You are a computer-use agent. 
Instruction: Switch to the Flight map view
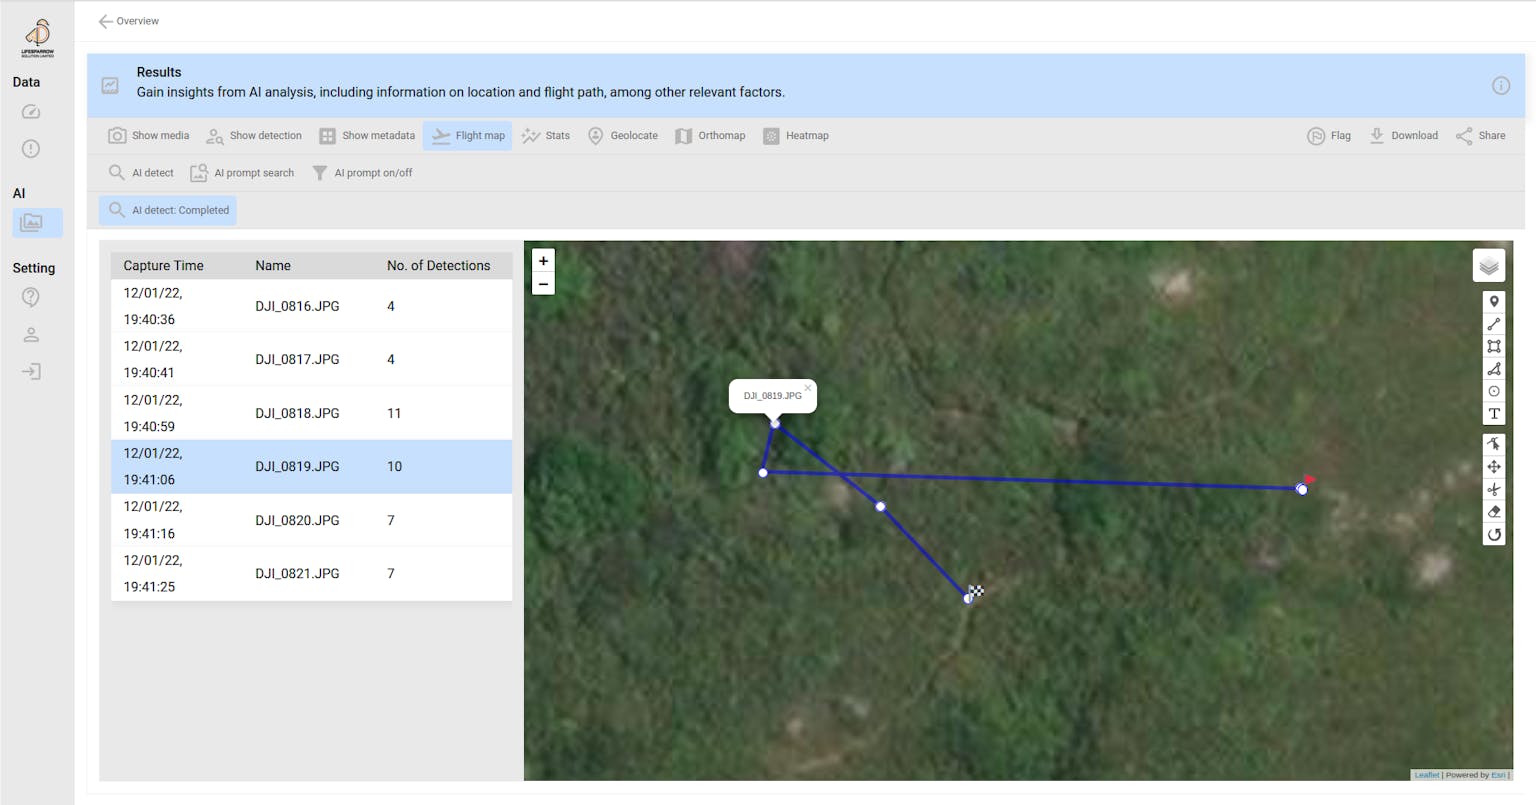click(467, 135)
